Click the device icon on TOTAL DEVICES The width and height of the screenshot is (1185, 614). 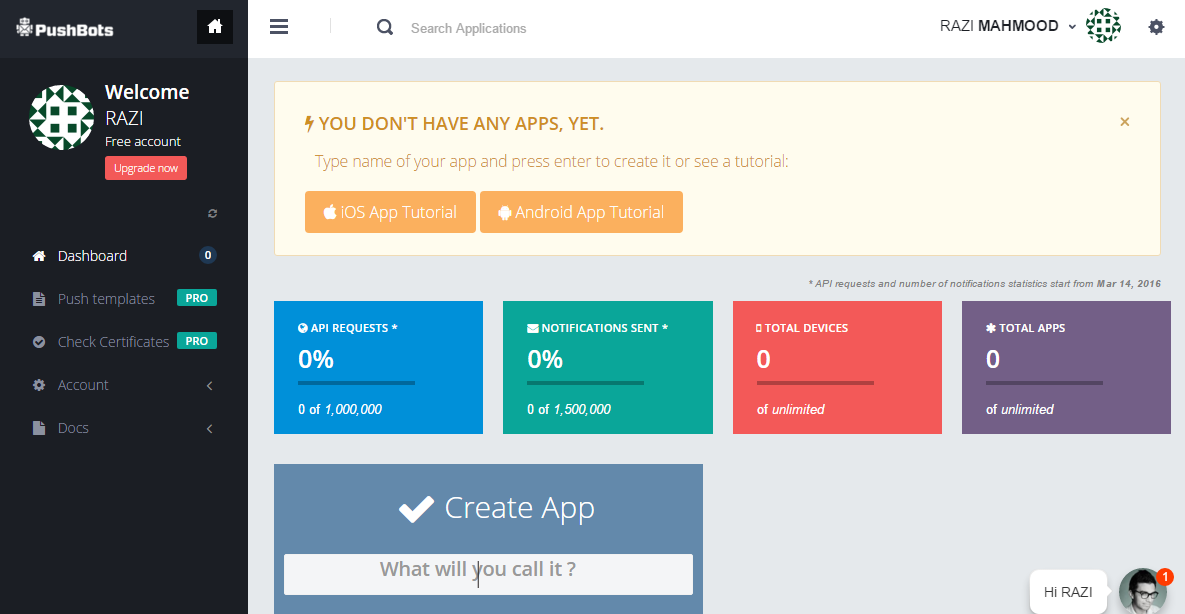pyautogui.click(x=759, y=328)
